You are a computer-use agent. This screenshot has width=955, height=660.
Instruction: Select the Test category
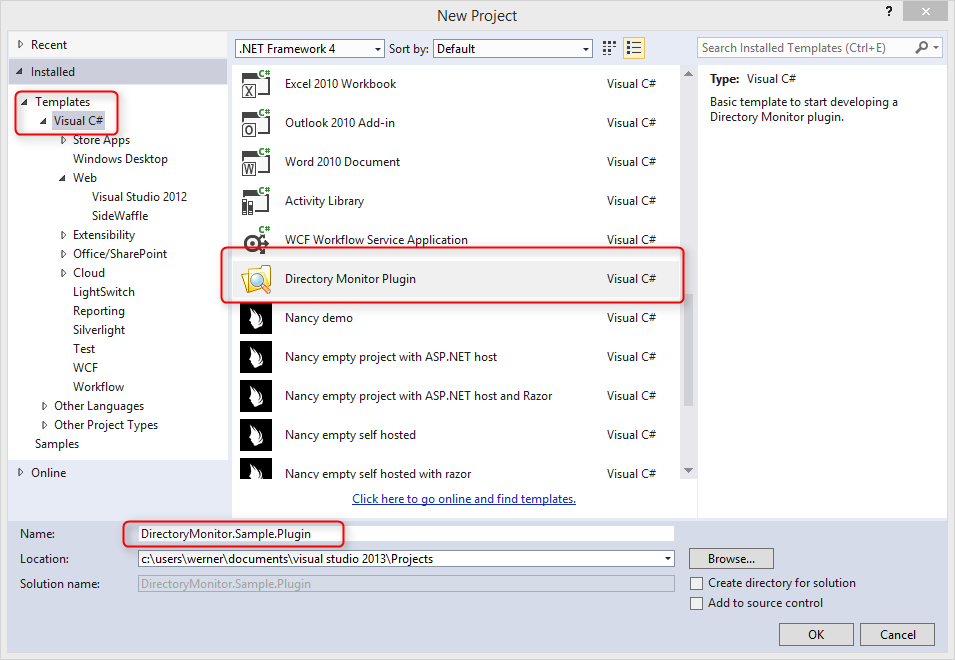[x=84, y=349]
